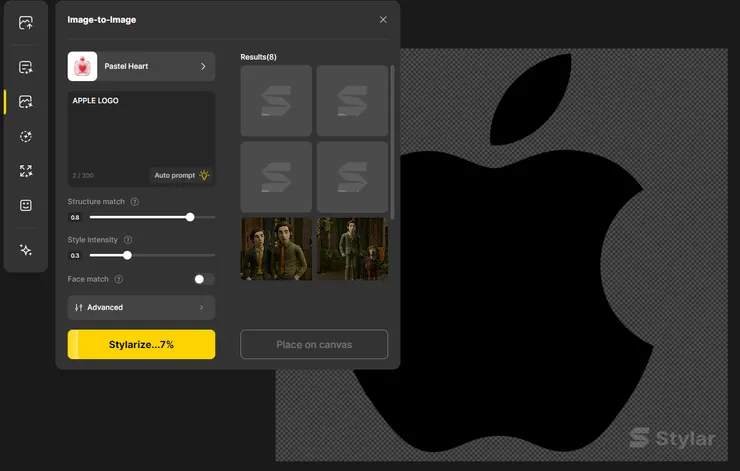Viewport: 740px width, 471px height.
Task: Click the sparkles magic tool icon
Action: (x=25, y=250)
